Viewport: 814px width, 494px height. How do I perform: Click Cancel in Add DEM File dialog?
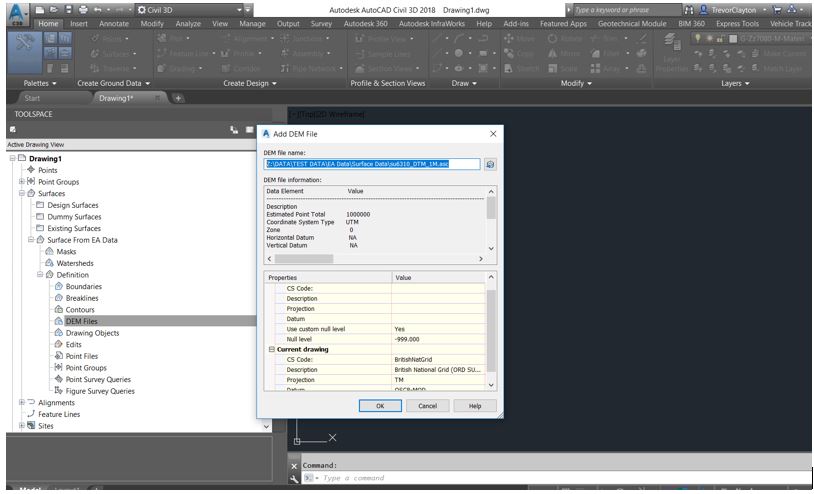(x=428, y=406)
